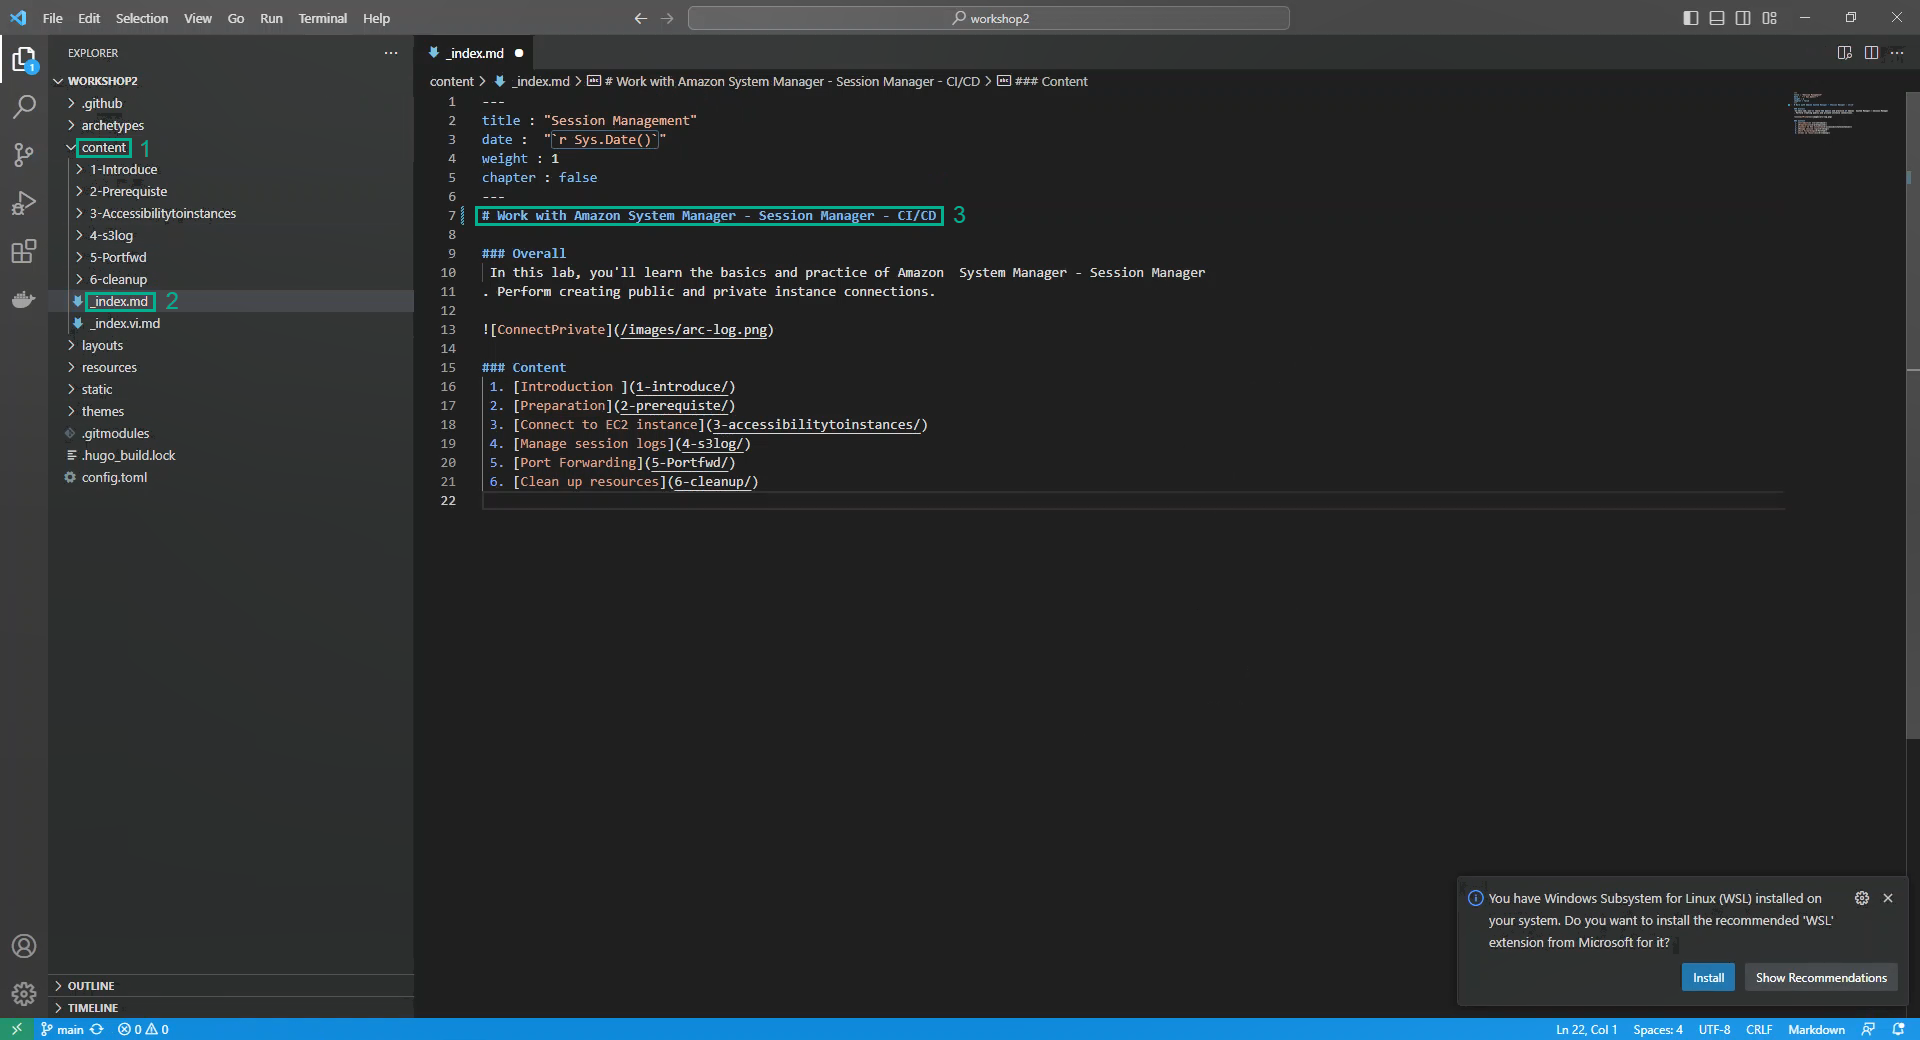Split the editor right icon
The width and height of the screenshot is (1920, 1040).
(1871, 53)
